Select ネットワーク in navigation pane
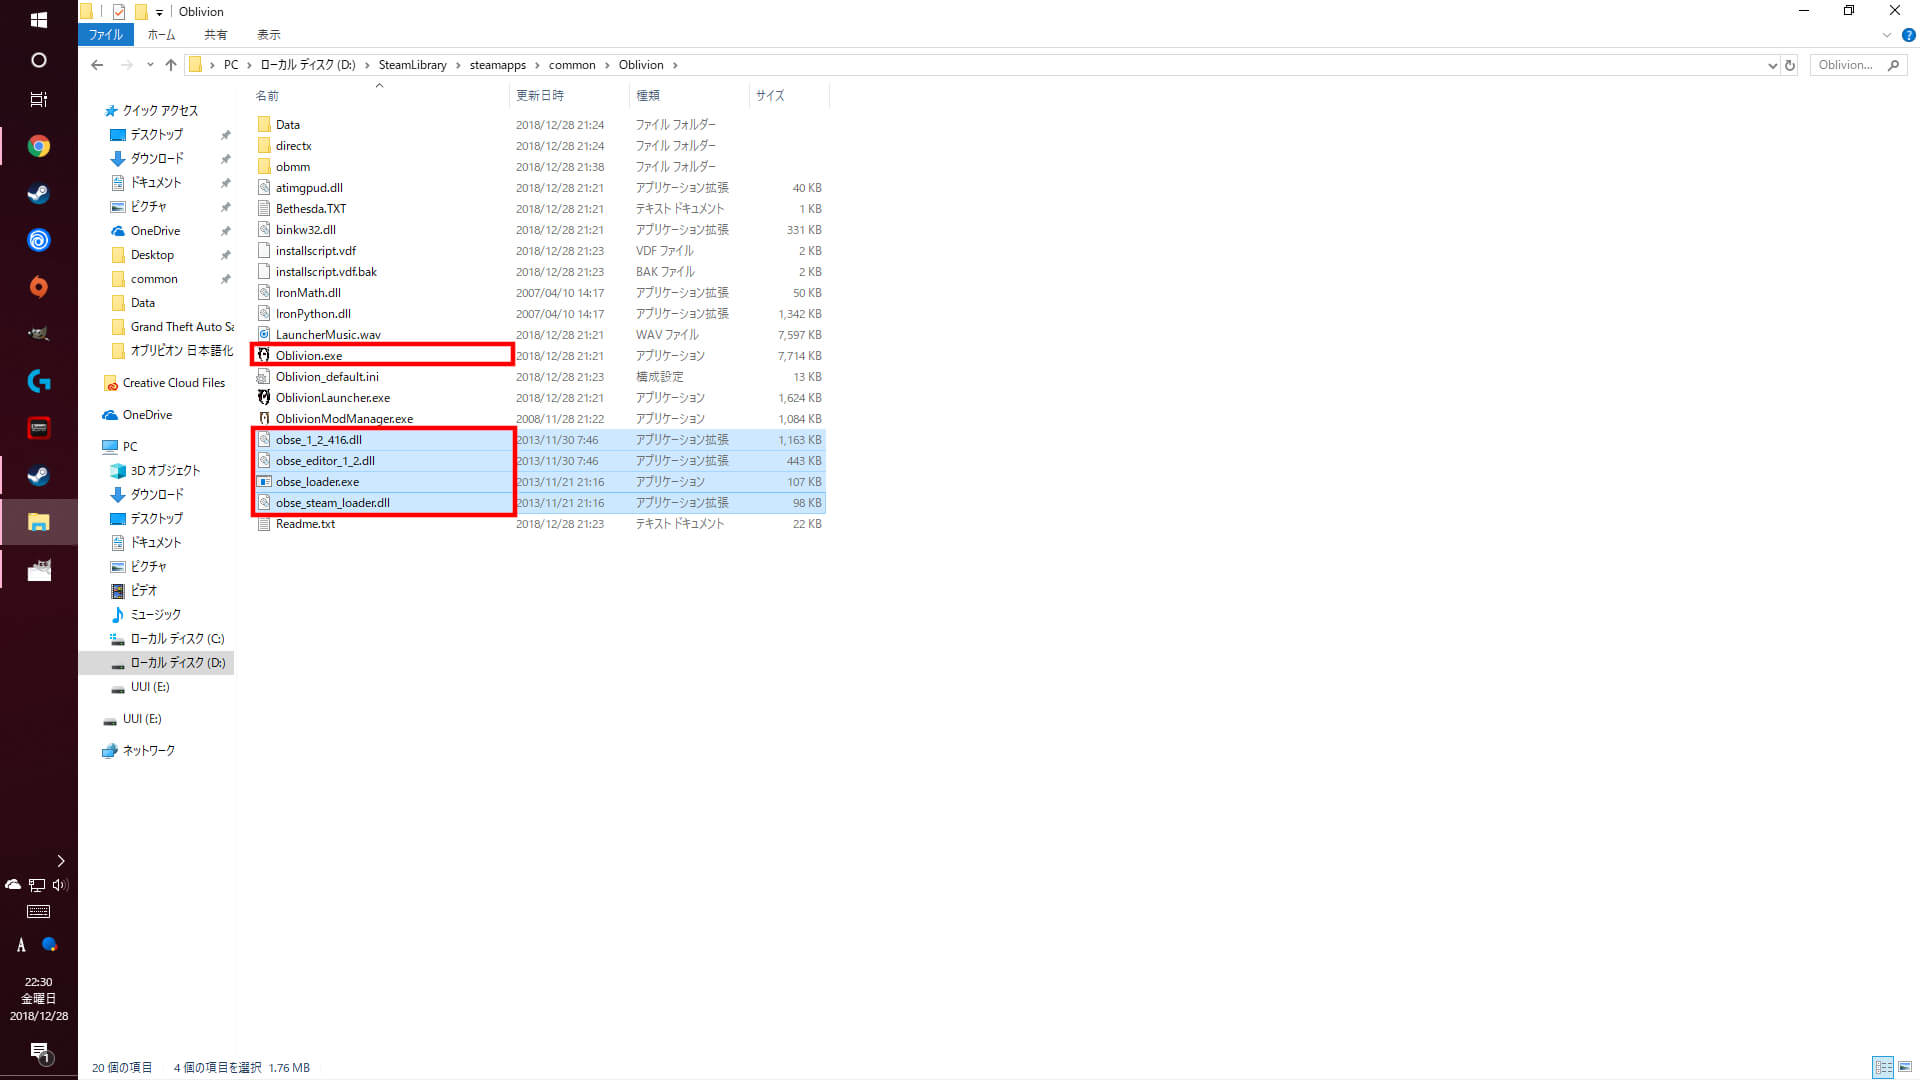 (x=148, y=751)
